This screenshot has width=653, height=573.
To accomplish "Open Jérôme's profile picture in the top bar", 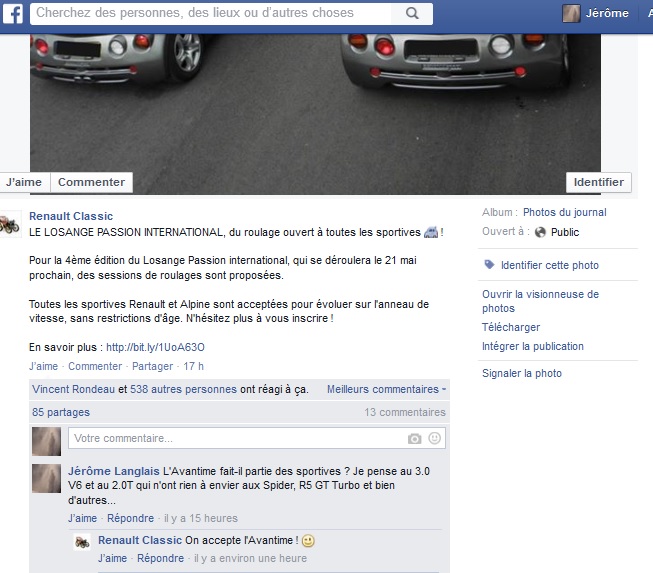I will [x=571, y=14].
